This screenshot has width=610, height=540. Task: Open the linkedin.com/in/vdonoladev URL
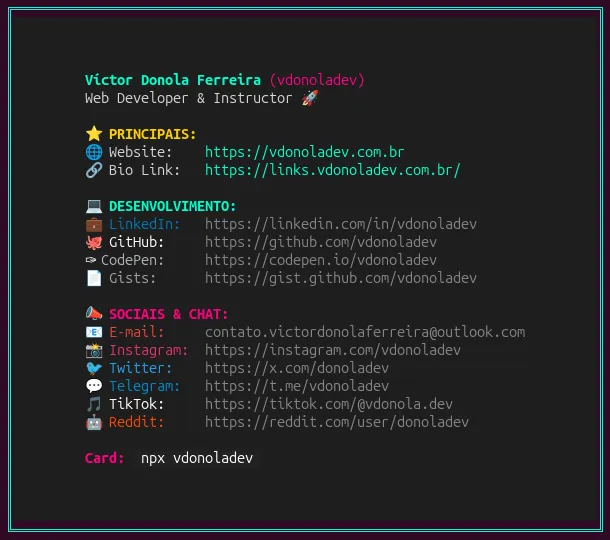(341, 224)
